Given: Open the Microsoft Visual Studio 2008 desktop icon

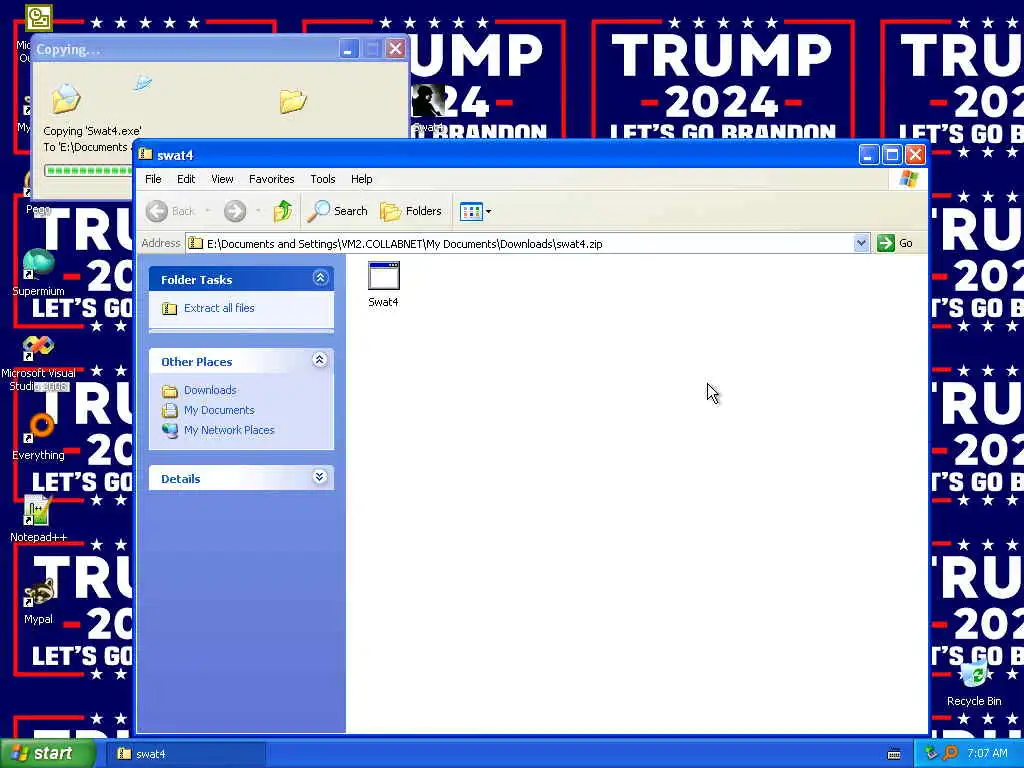Looking at the screenshot, I should tap(38, 363).
